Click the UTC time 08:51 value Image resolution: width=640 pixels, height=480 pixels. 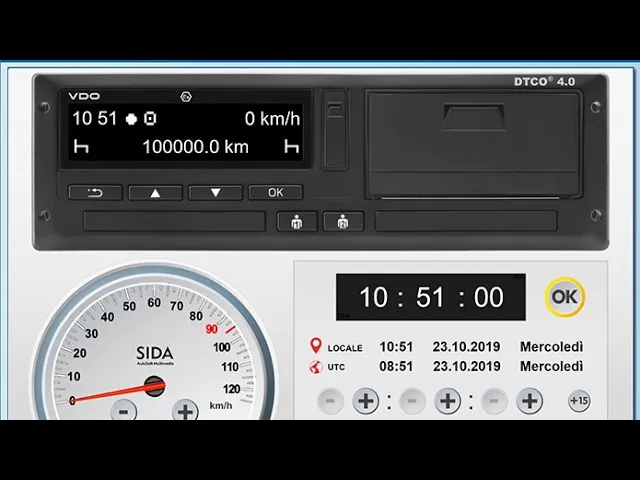coord(396,366)
